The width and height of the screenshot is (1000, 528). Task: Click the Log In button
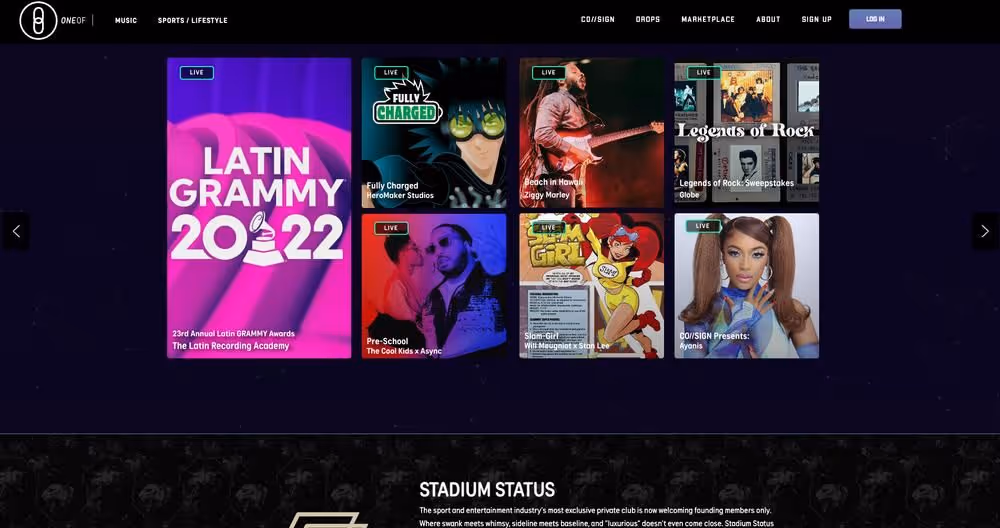875,19
